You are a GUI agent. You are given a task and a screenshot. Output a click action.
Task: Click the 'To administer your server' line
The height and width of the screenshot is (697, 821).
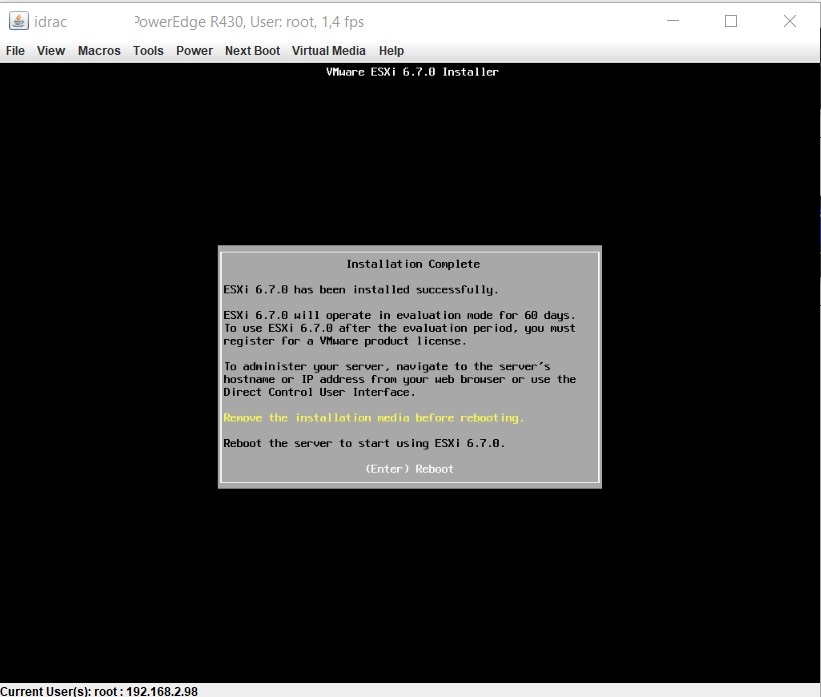pyautogui.click(x=387, y=367)
